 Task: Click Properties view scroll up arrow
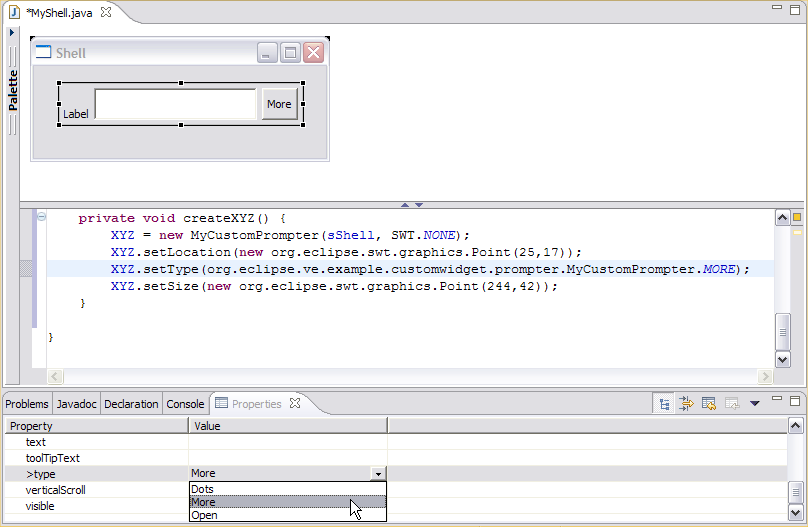point(795,426)
